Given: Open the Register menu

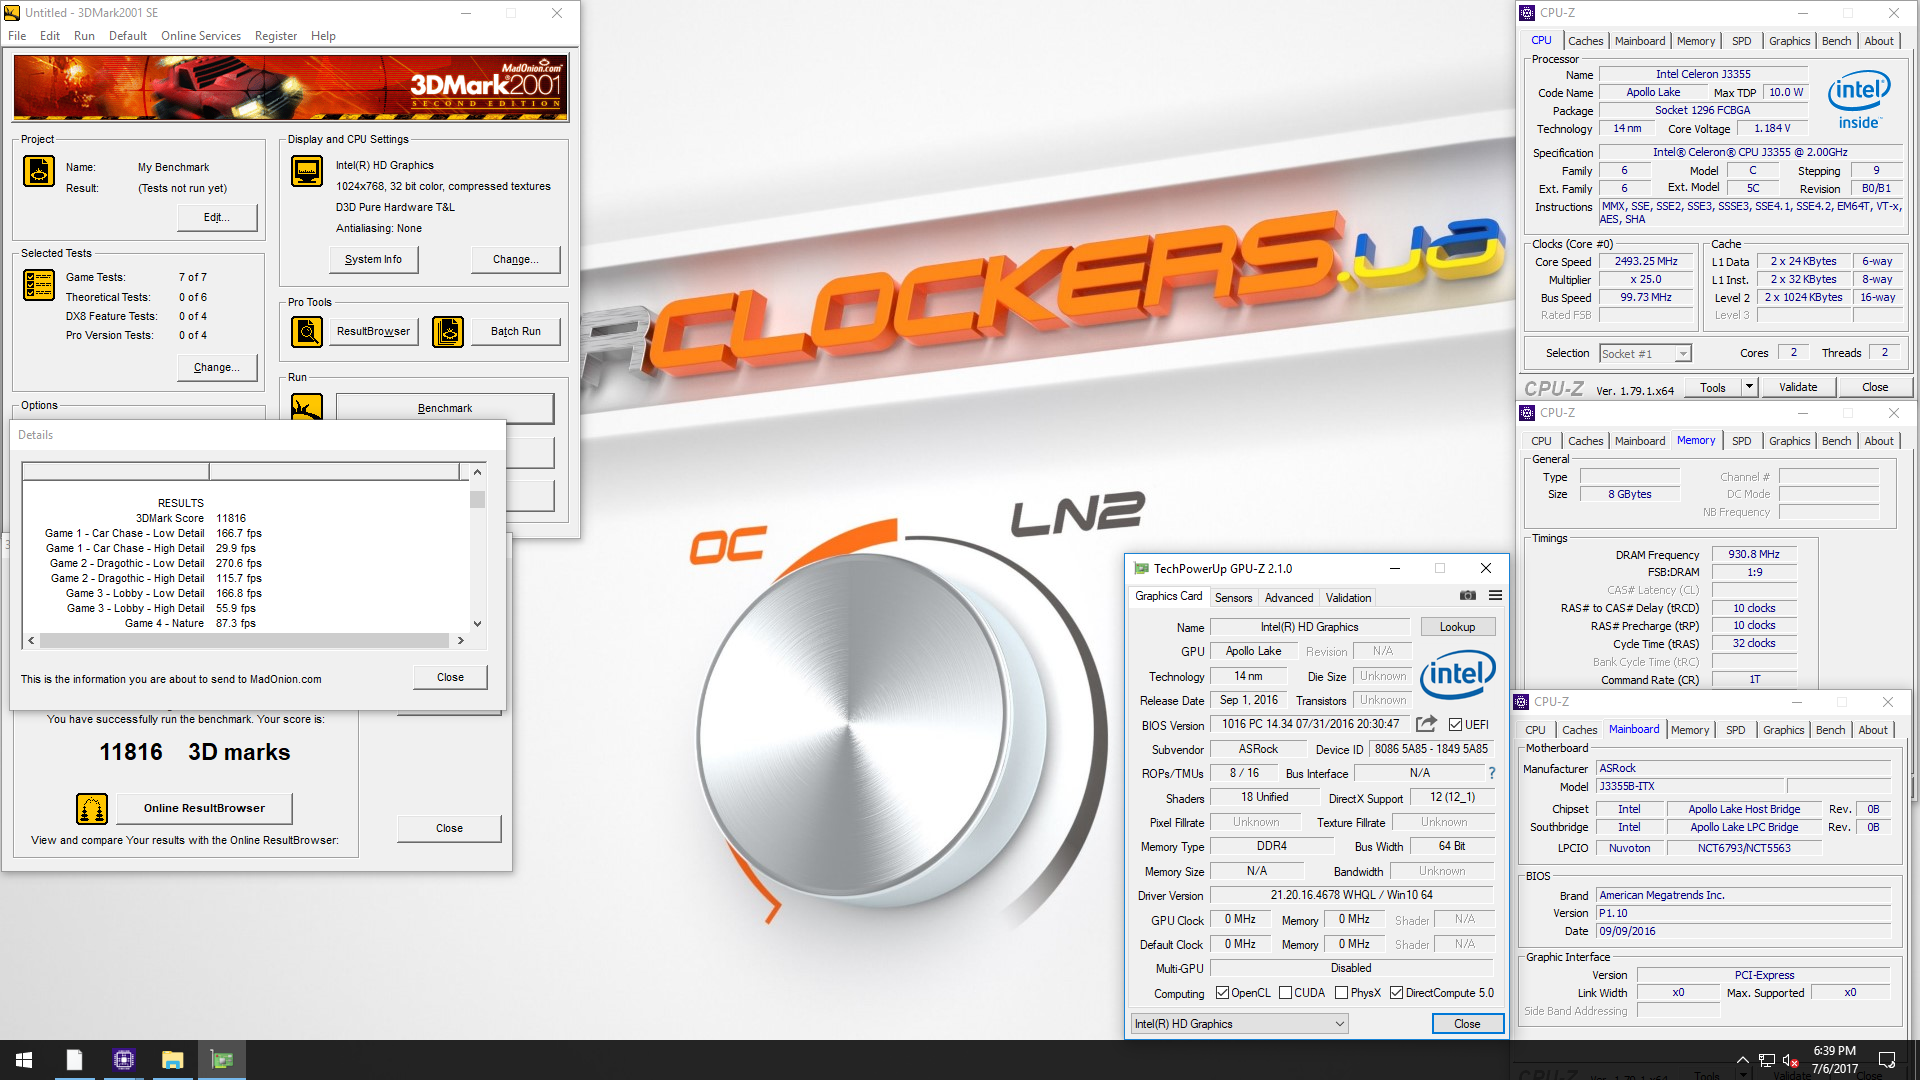Looking at the screenshot, I should tap(276, 36).
